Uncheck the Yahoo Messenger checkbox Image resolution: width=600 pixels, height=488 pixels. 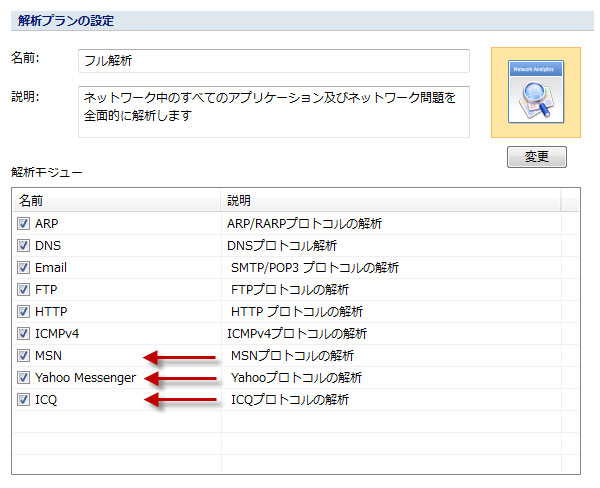coord(24,377)
